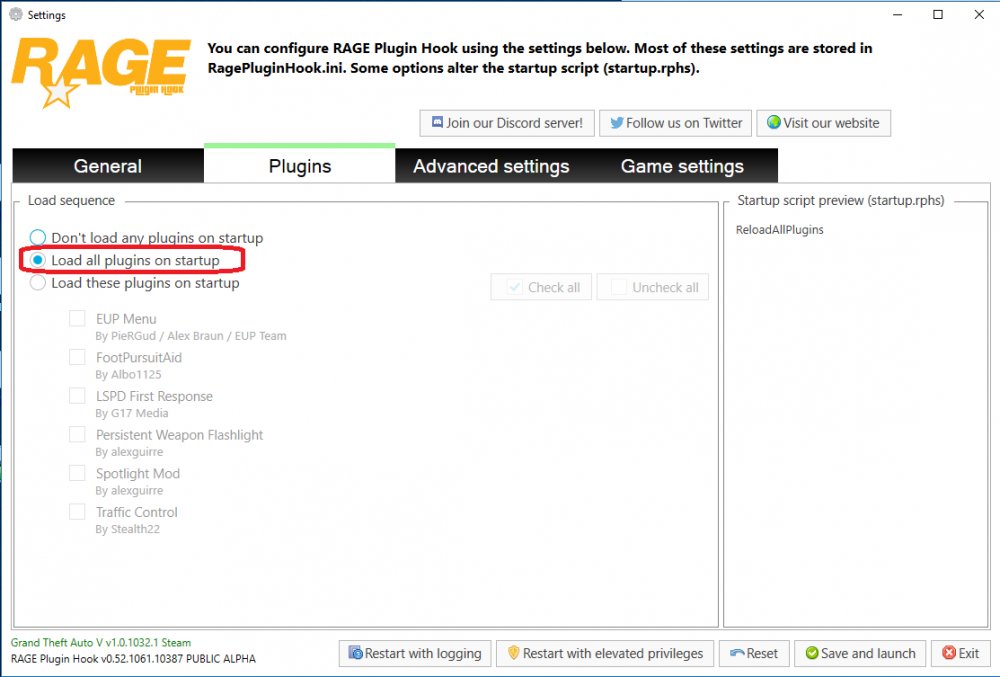Click the Settings gear icon in title bar
Viewport: 1000px width, 677px height.
16,14
